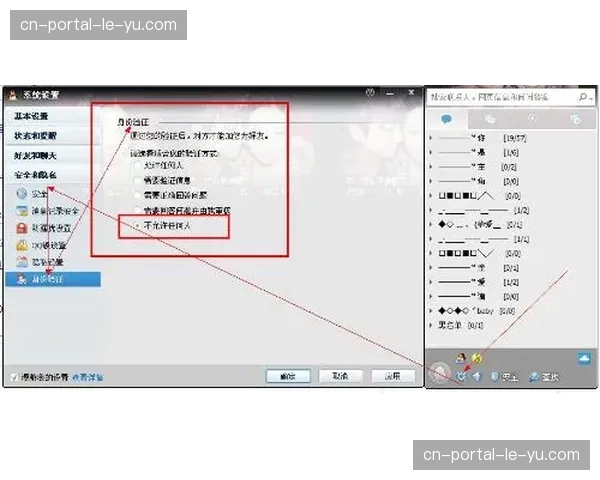Screen dimensions: 600x480
Task: Open the 状态和提醒 category
Action: (x=53, y=136)
